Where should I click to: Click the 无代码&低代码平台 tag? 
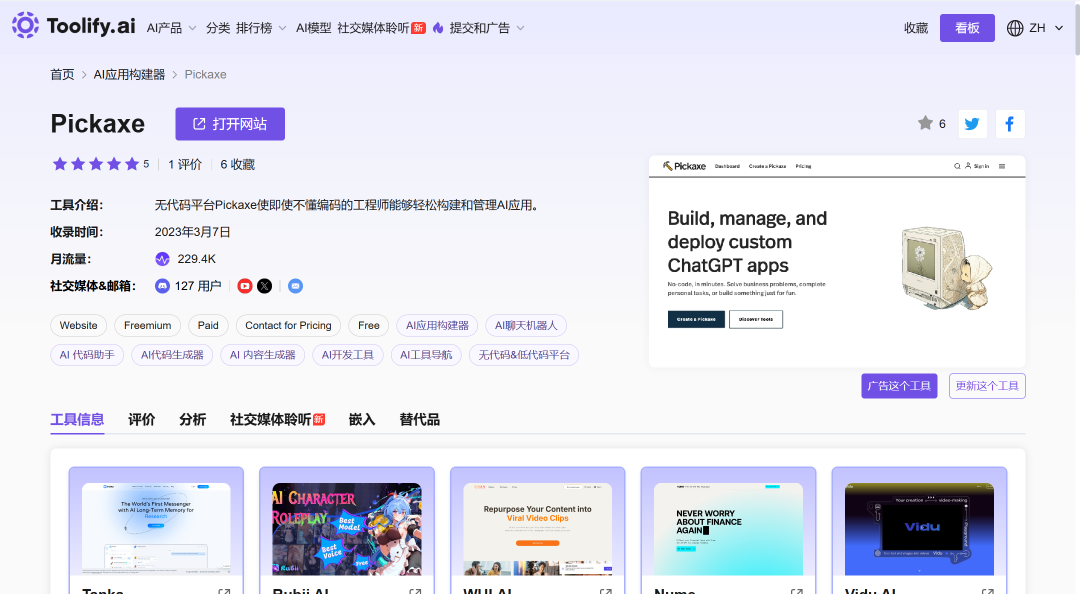click(524, 355)
